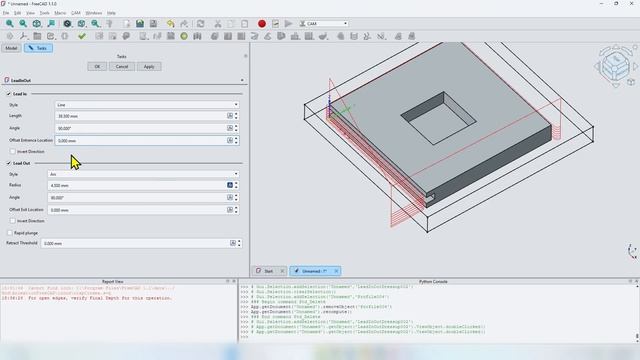
Task: Open the Lead In Style dropdown
Action: click(147, 105)
